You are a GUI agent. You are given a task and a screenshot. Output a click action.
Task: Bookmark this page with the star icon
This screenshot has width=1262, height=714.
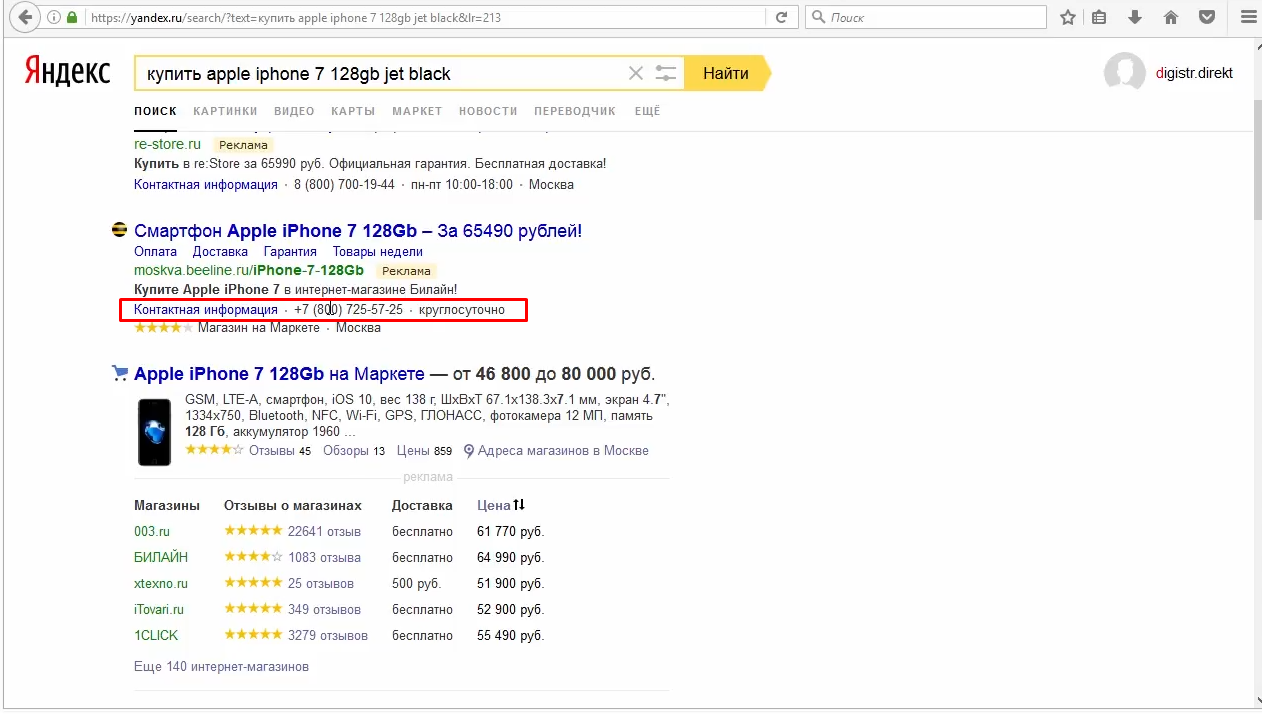pos(1068,18)
